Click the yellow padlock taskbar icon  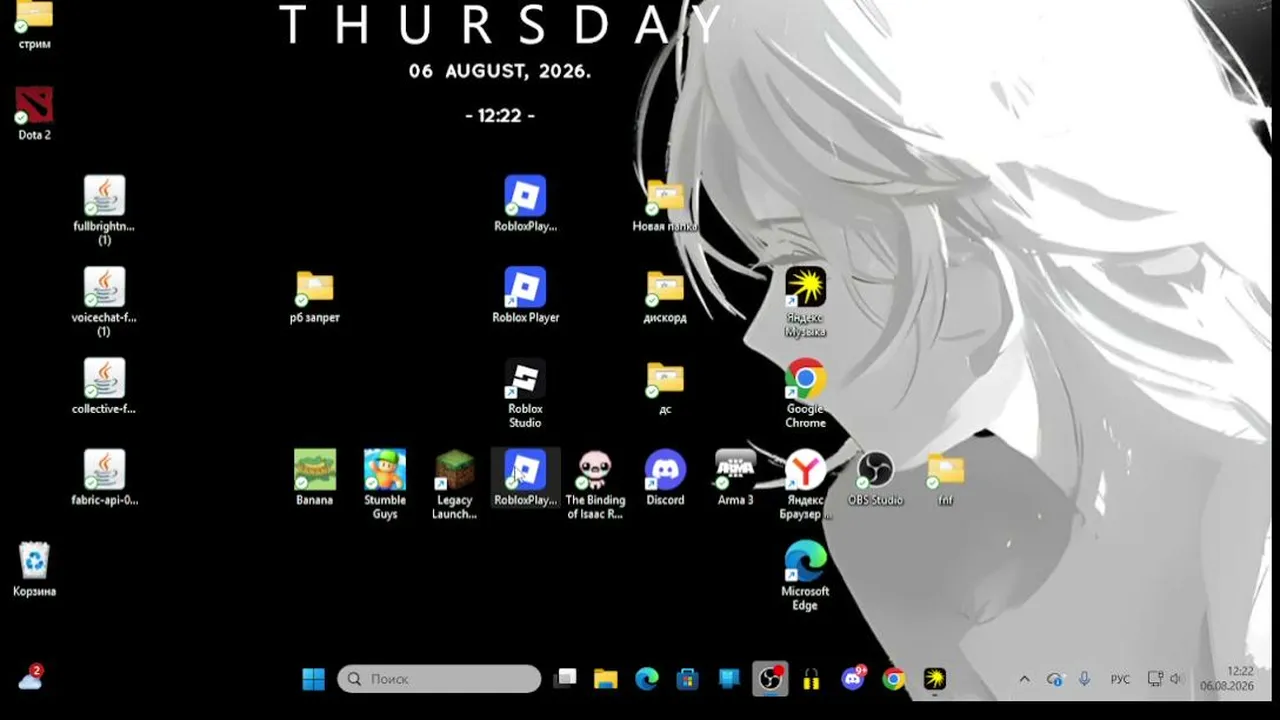(x=811, y=679)
